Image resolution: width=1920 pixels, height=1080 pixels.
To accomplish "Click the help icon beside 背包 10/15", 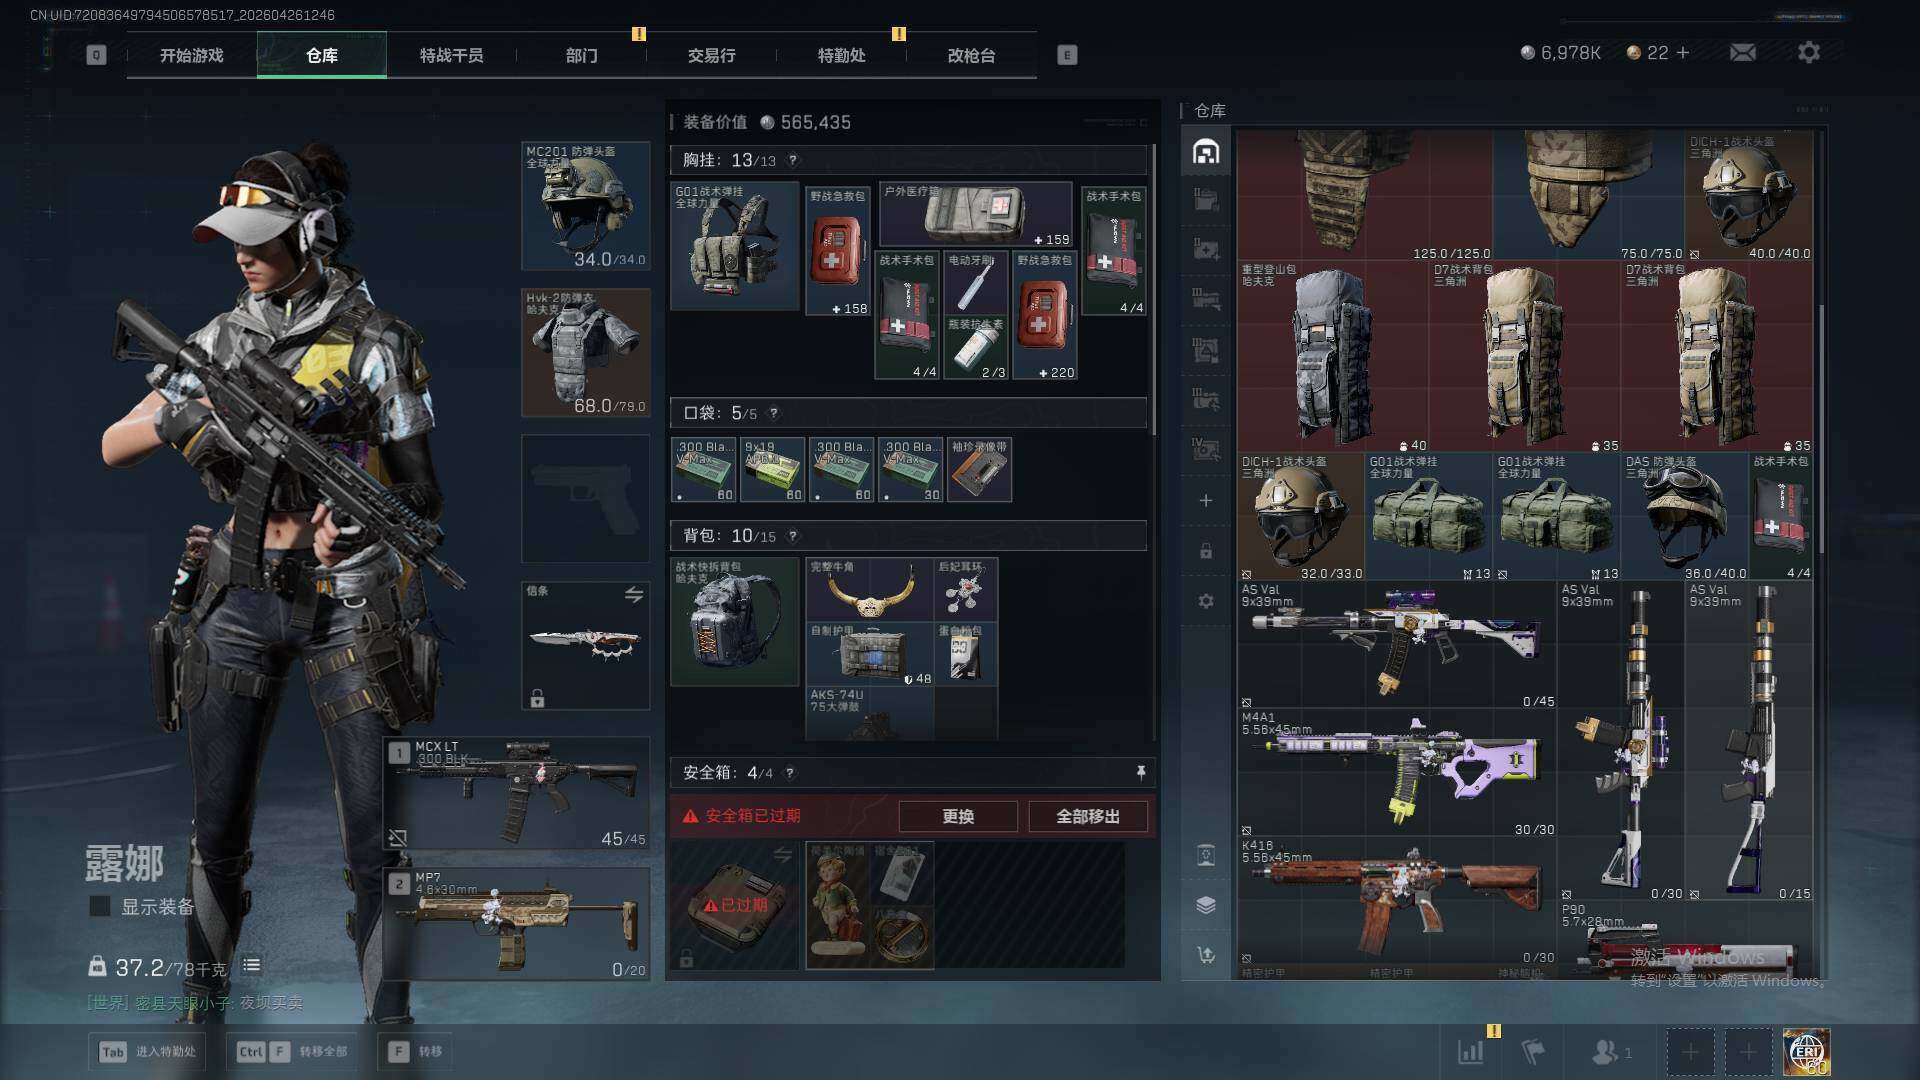I will tap(793, 536).
